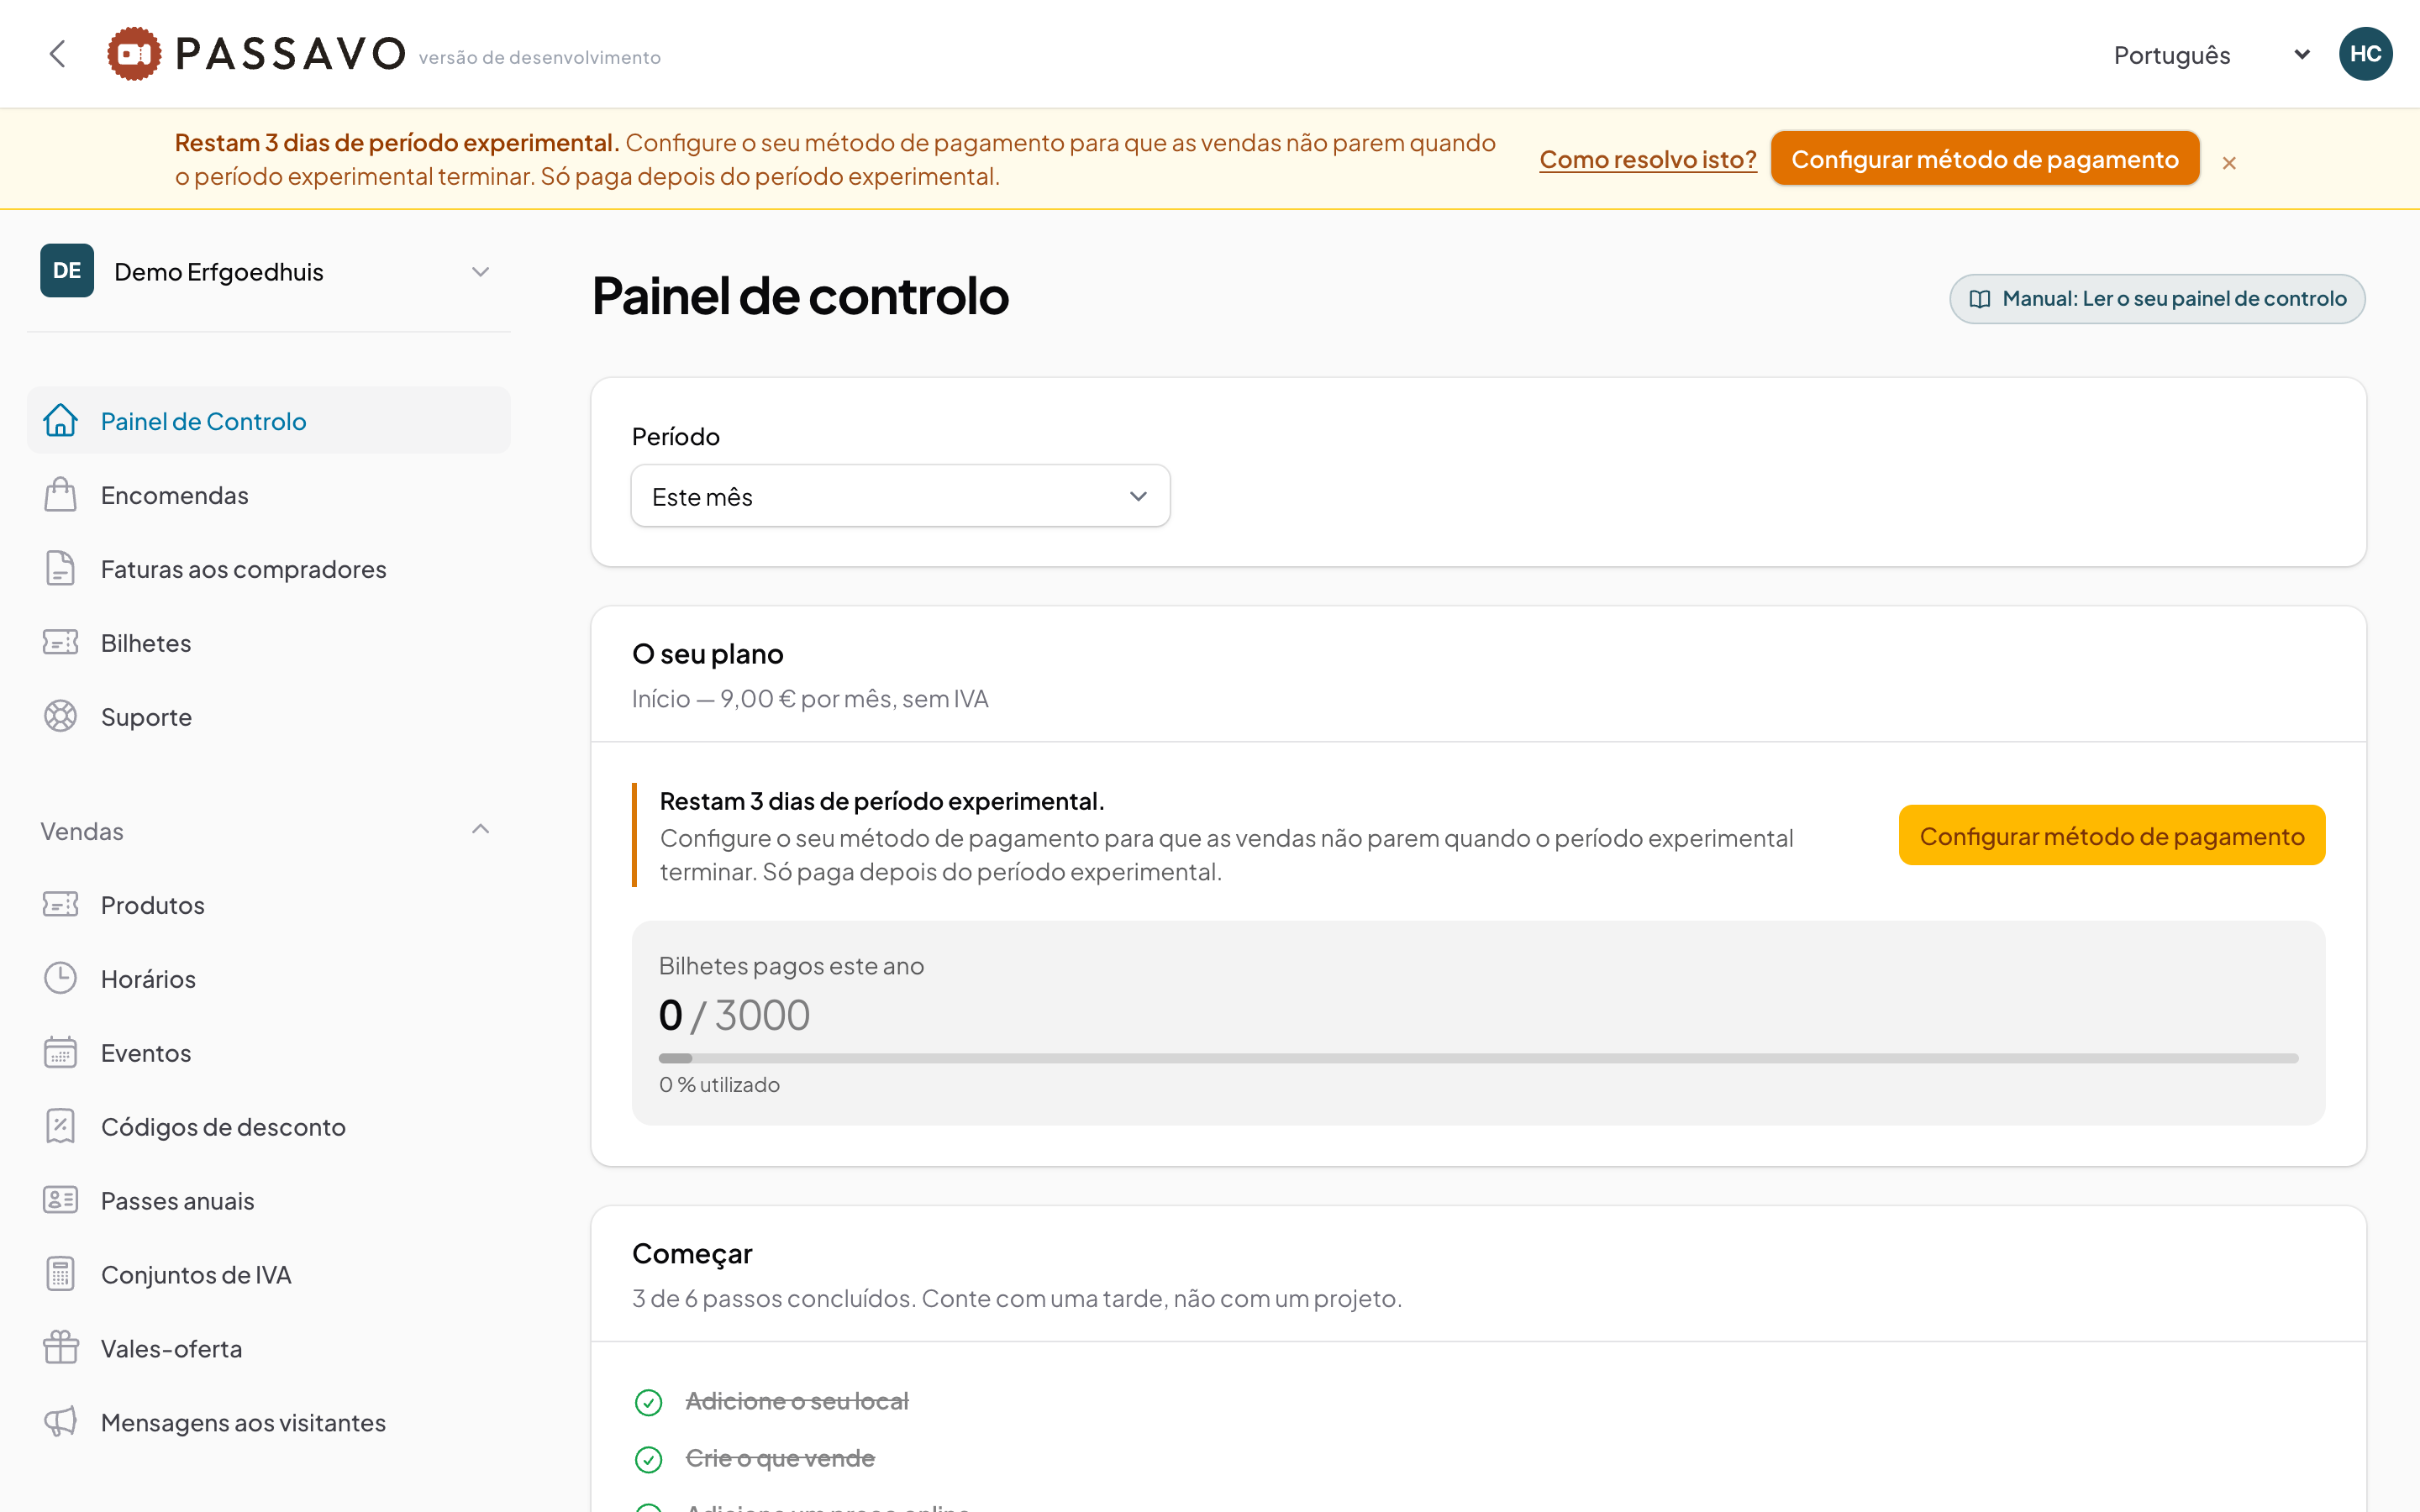Open Manual: Ler o seu painel de controlo
This screenshot has width=2420, height=1512.
[2157, 299]
